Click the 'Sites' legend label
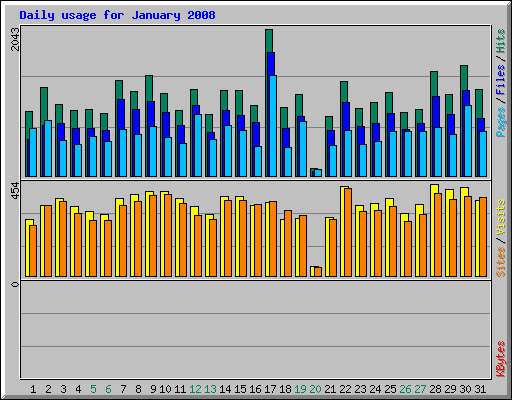 click(x=501, y=262)
